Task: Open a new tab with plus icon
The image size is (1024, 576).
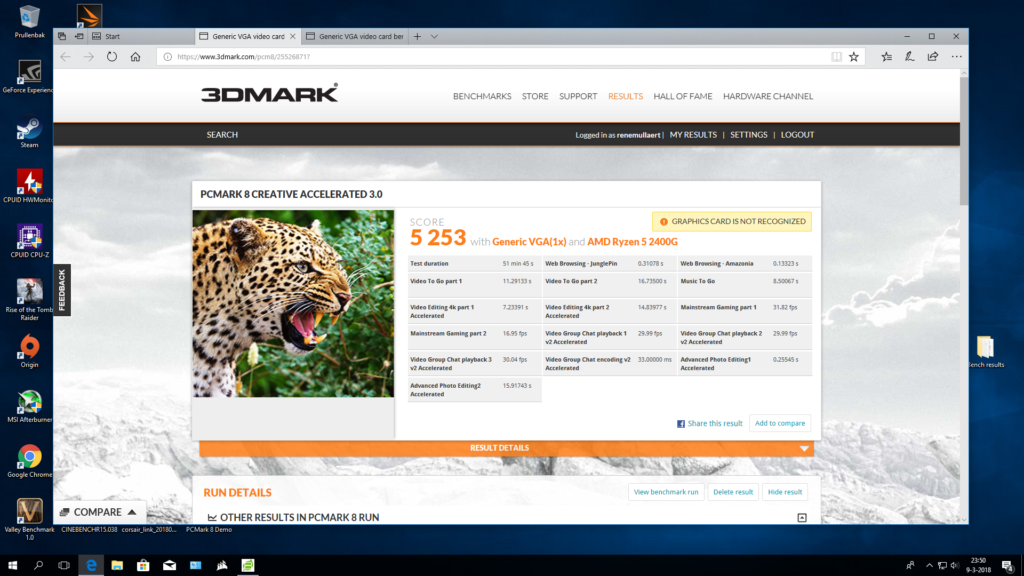Action: (417, 37)
